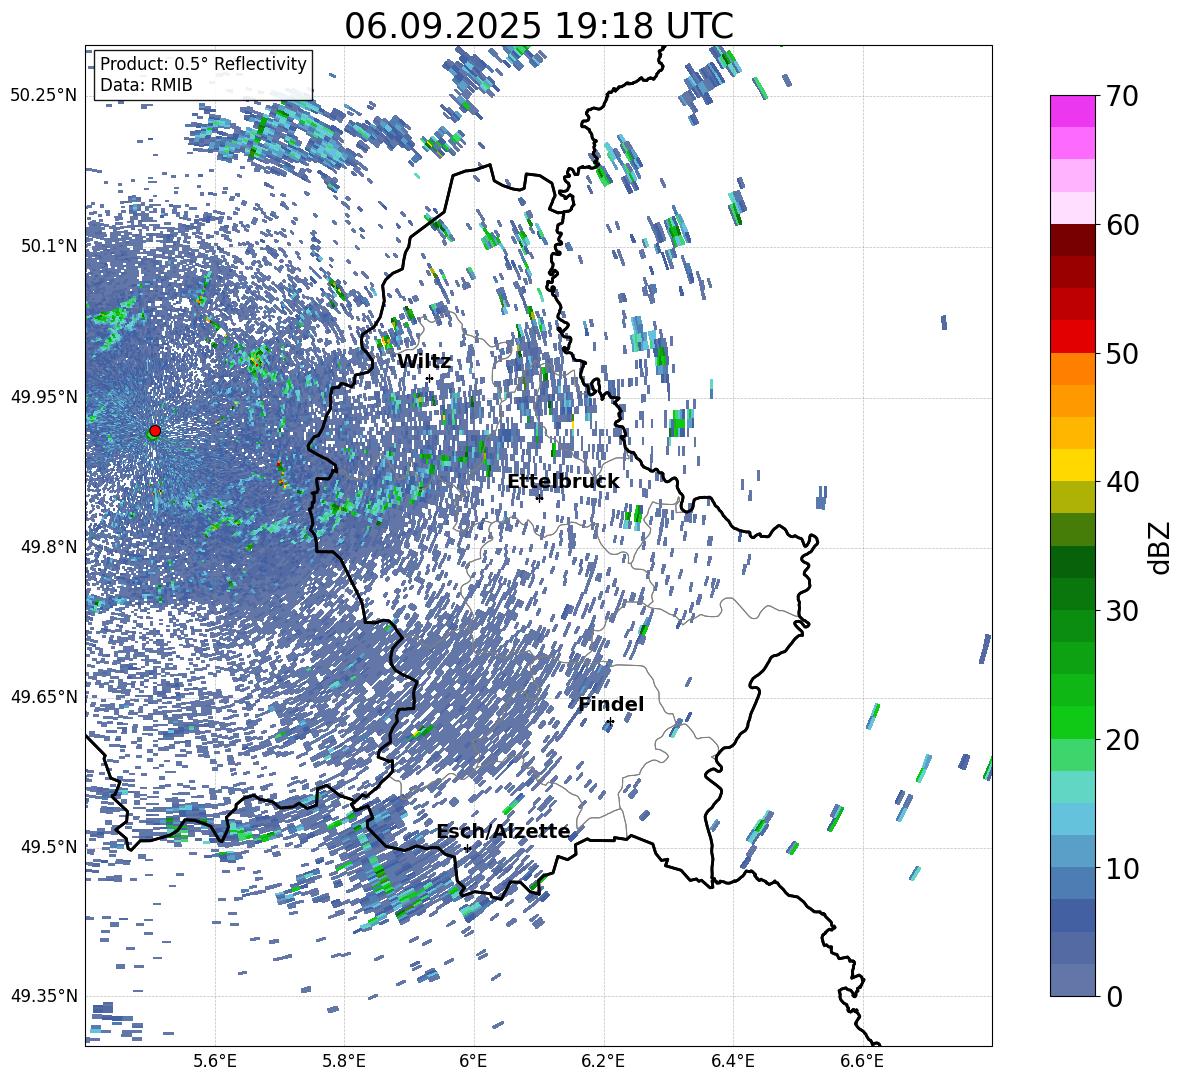This screenshot has height=1081, width=1184.
Task: Click the colorbar tick label 10
Action: [x=1122, y=869]
